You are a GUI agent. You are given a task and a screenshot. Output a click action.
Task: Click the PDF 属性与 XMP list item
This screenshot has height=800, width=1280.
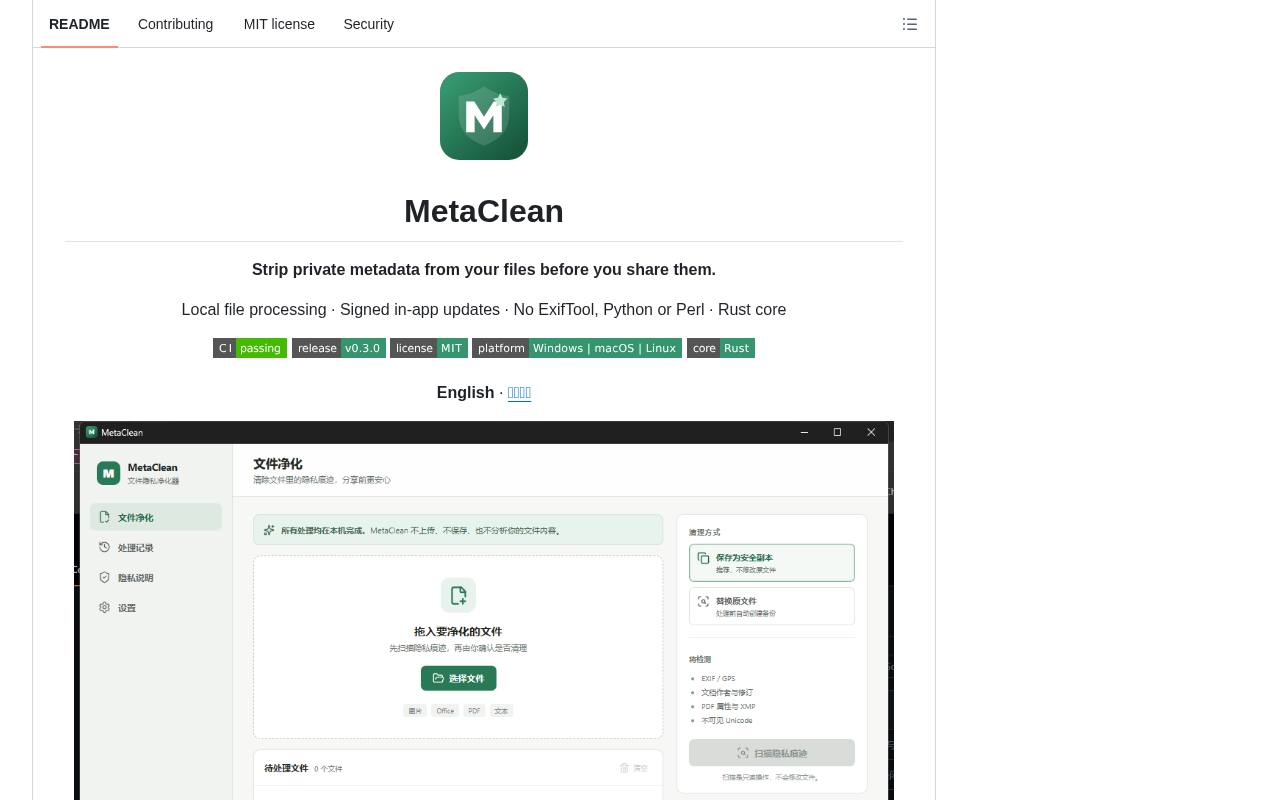click(728, 706)
